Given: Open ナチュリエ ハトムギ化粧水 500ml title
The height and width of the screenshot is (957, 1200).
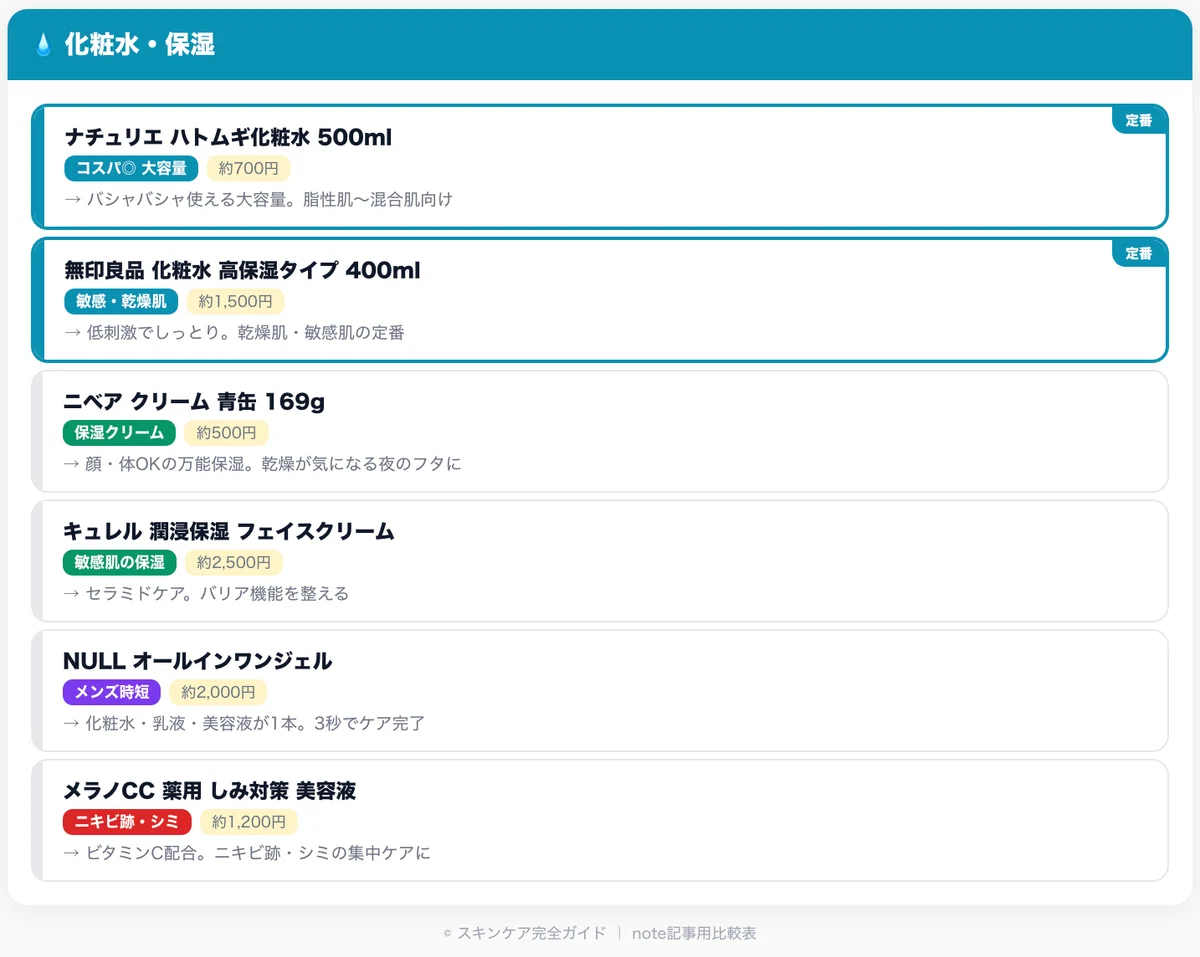Looking at the screenshot, I should 228,137.
